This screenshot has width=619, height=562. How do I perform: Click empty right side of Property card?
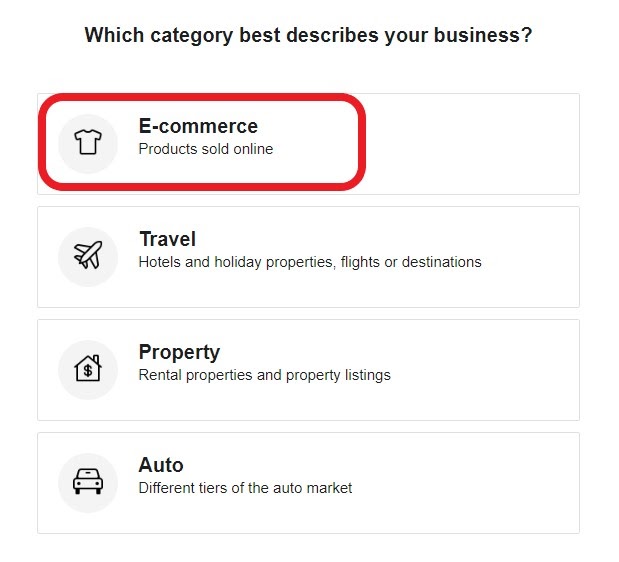(x=490, y=369)
